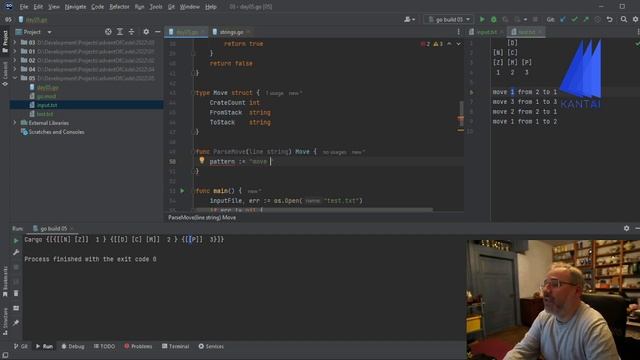640x360 pixels.
Task: Collapse the 05 project folder
Action: 15,78
